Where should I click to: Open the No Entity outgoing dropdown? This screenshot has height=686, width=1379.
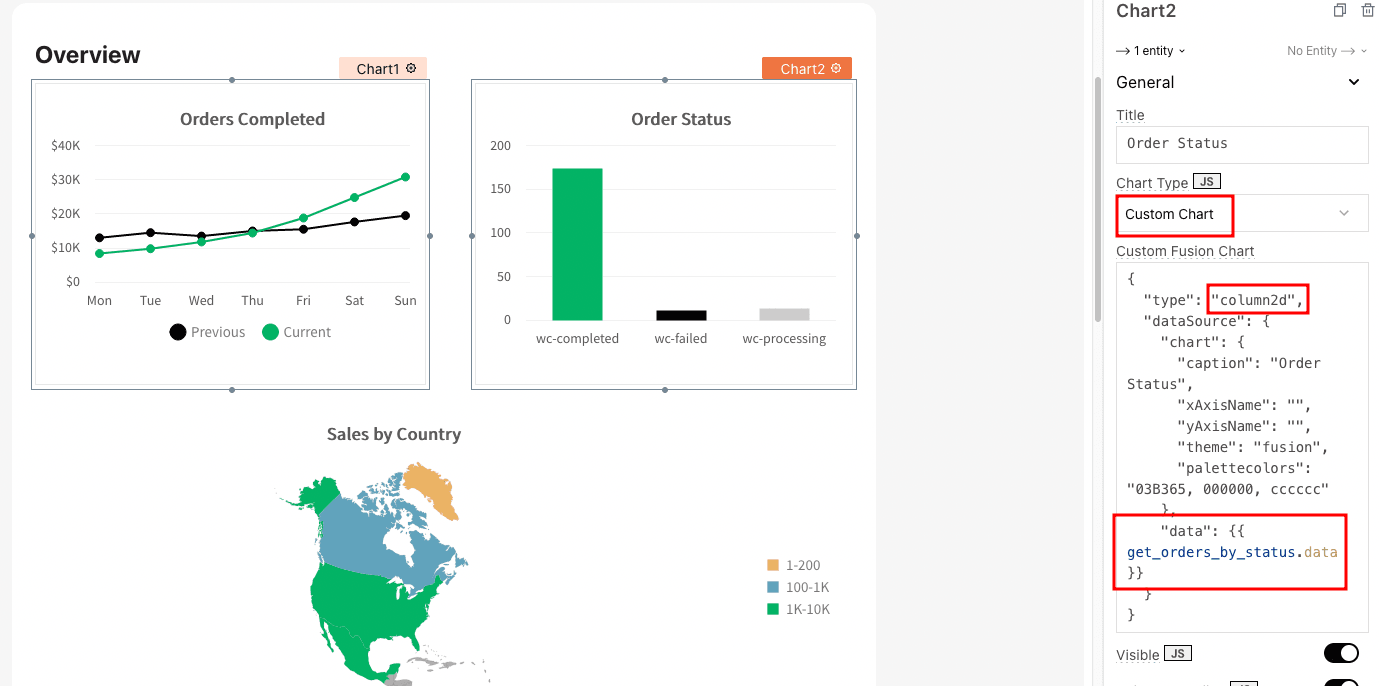[x=1326, y=51]
